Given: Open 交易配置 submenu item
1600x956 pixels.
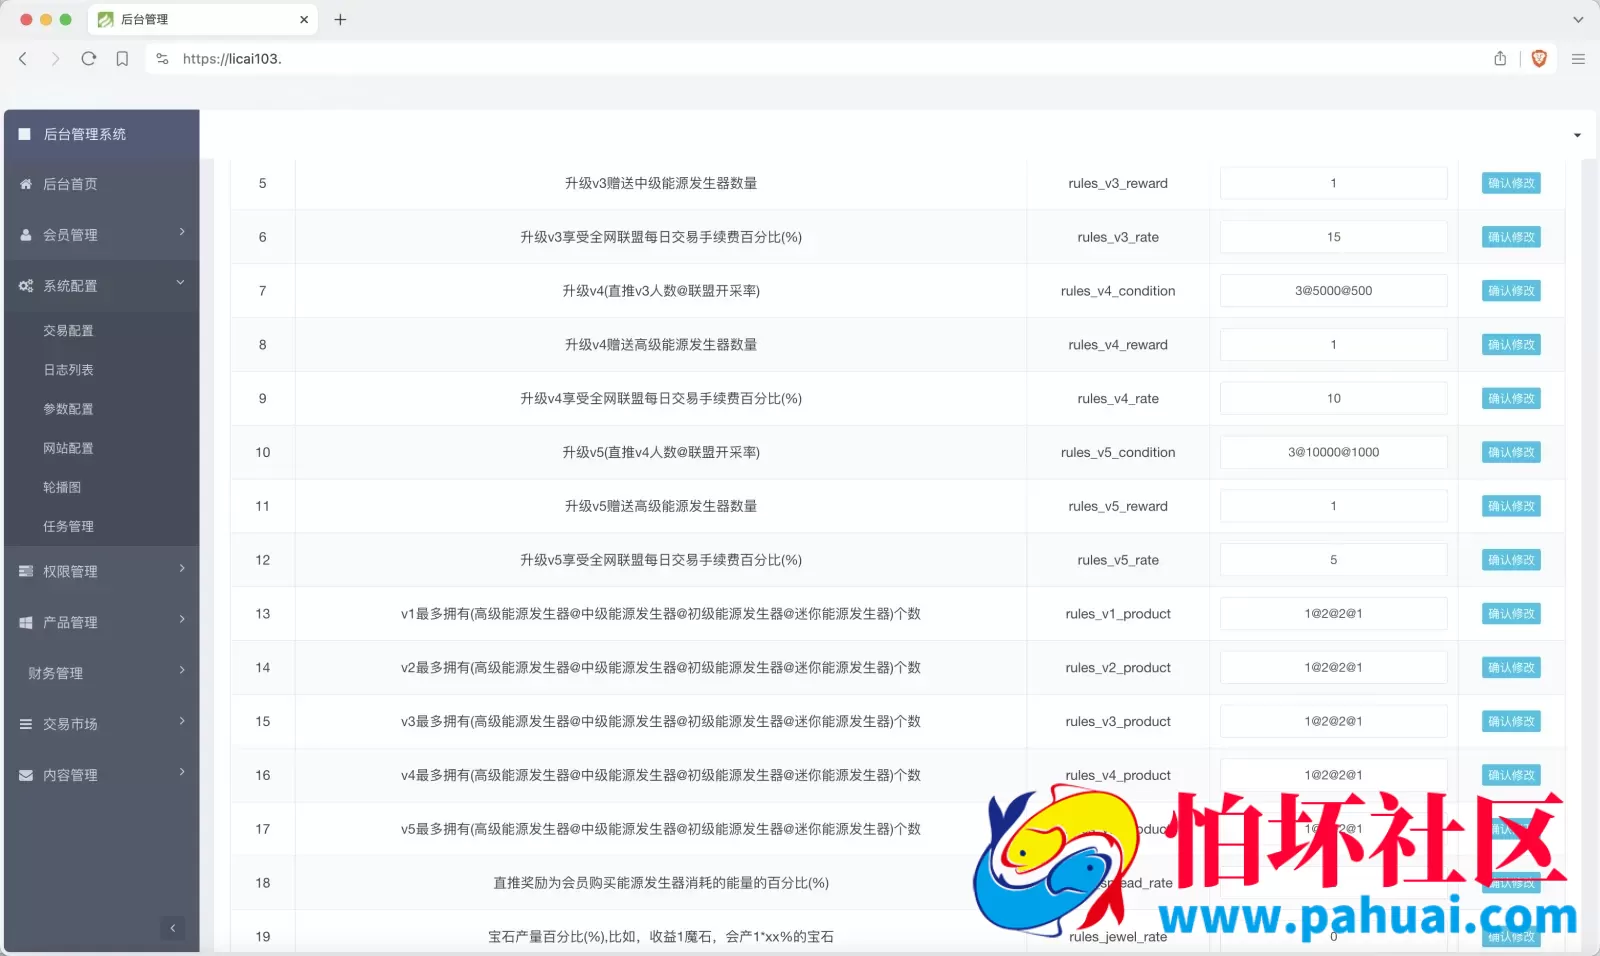Looking at the screenshot, I should [x=68, y=331].
